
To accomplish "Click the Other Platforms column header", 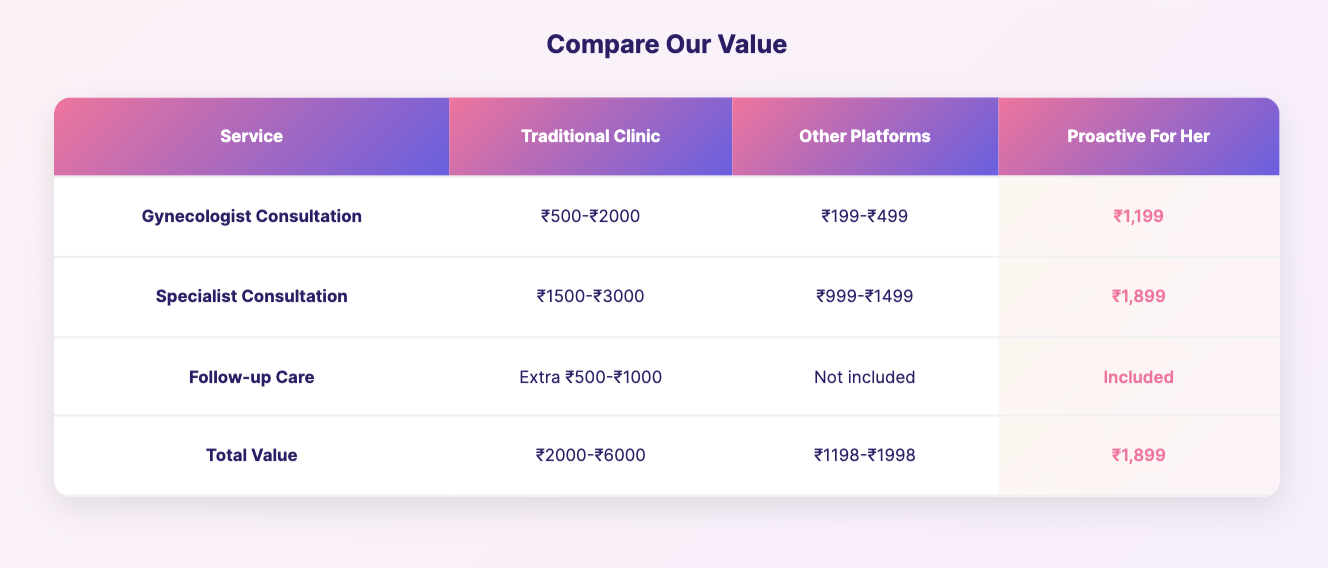I will 865,136.
